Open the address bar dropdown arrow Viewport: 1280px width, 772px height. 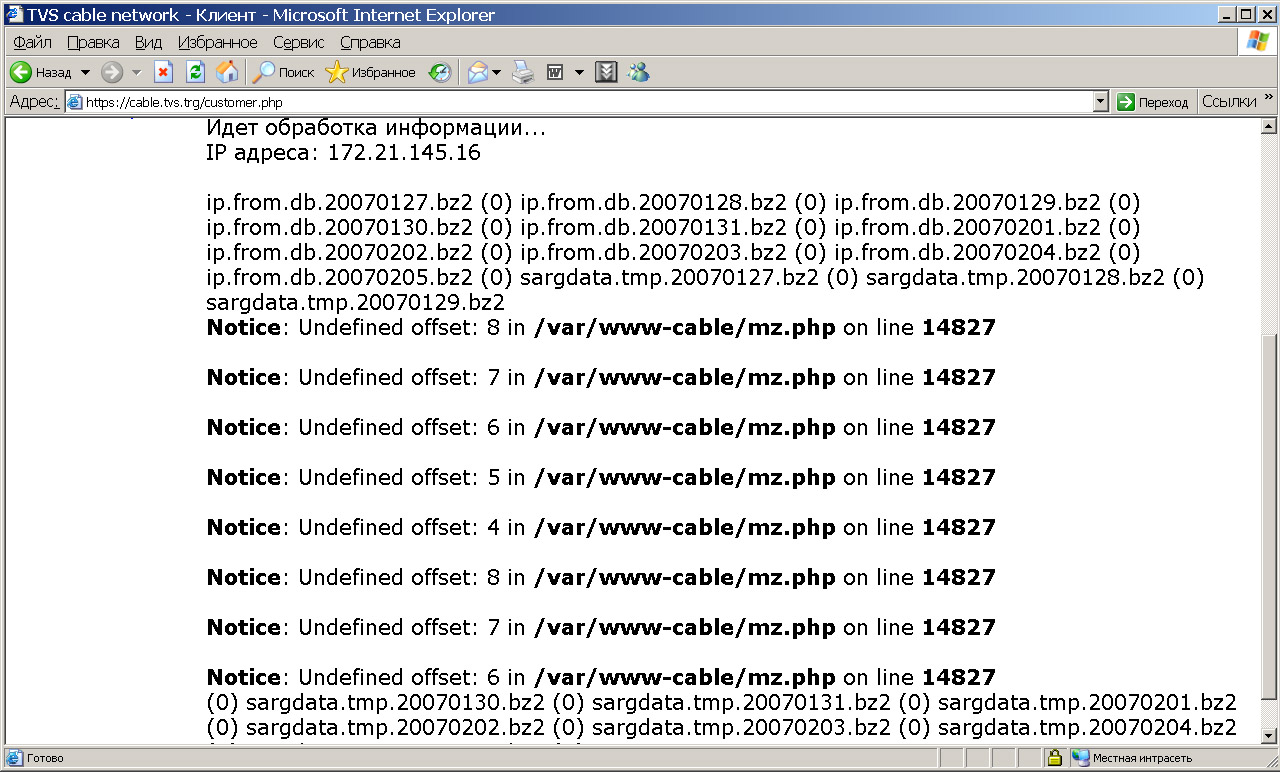[x=1101, y=102]
